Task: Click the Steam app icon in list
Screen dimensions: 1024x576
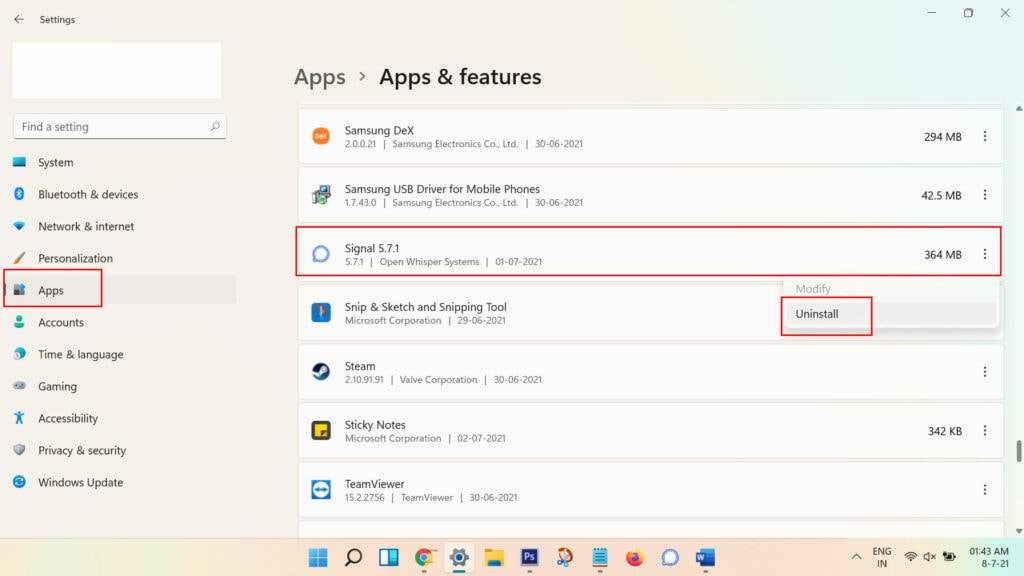Action: click(x=321, y=371)
